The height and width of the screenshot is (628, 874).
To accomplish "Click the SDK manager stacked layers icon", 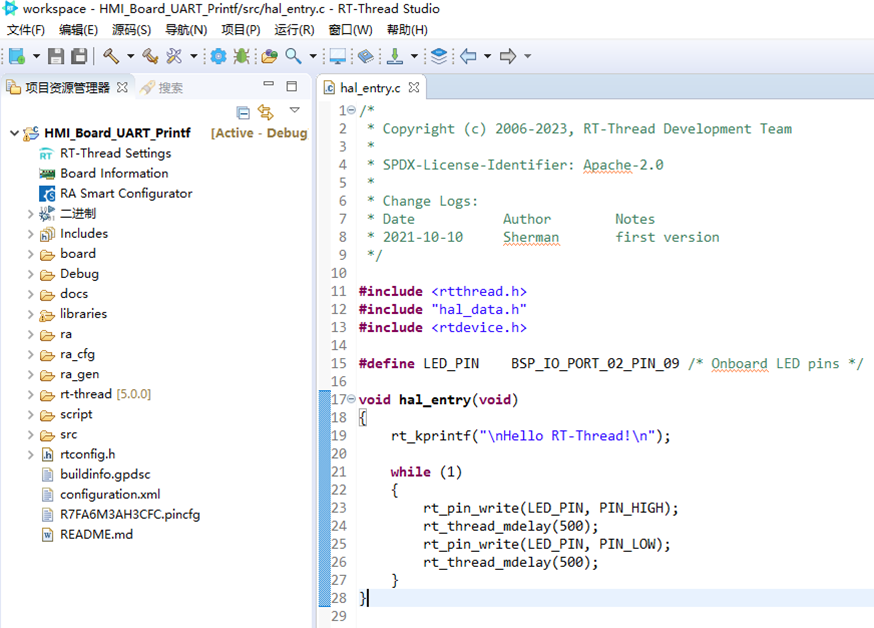I will click(439, 56).
